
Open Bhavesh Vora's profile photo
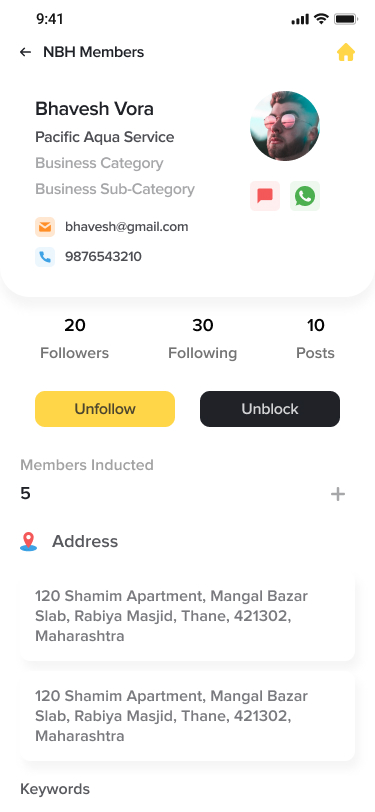coord(285,126)
